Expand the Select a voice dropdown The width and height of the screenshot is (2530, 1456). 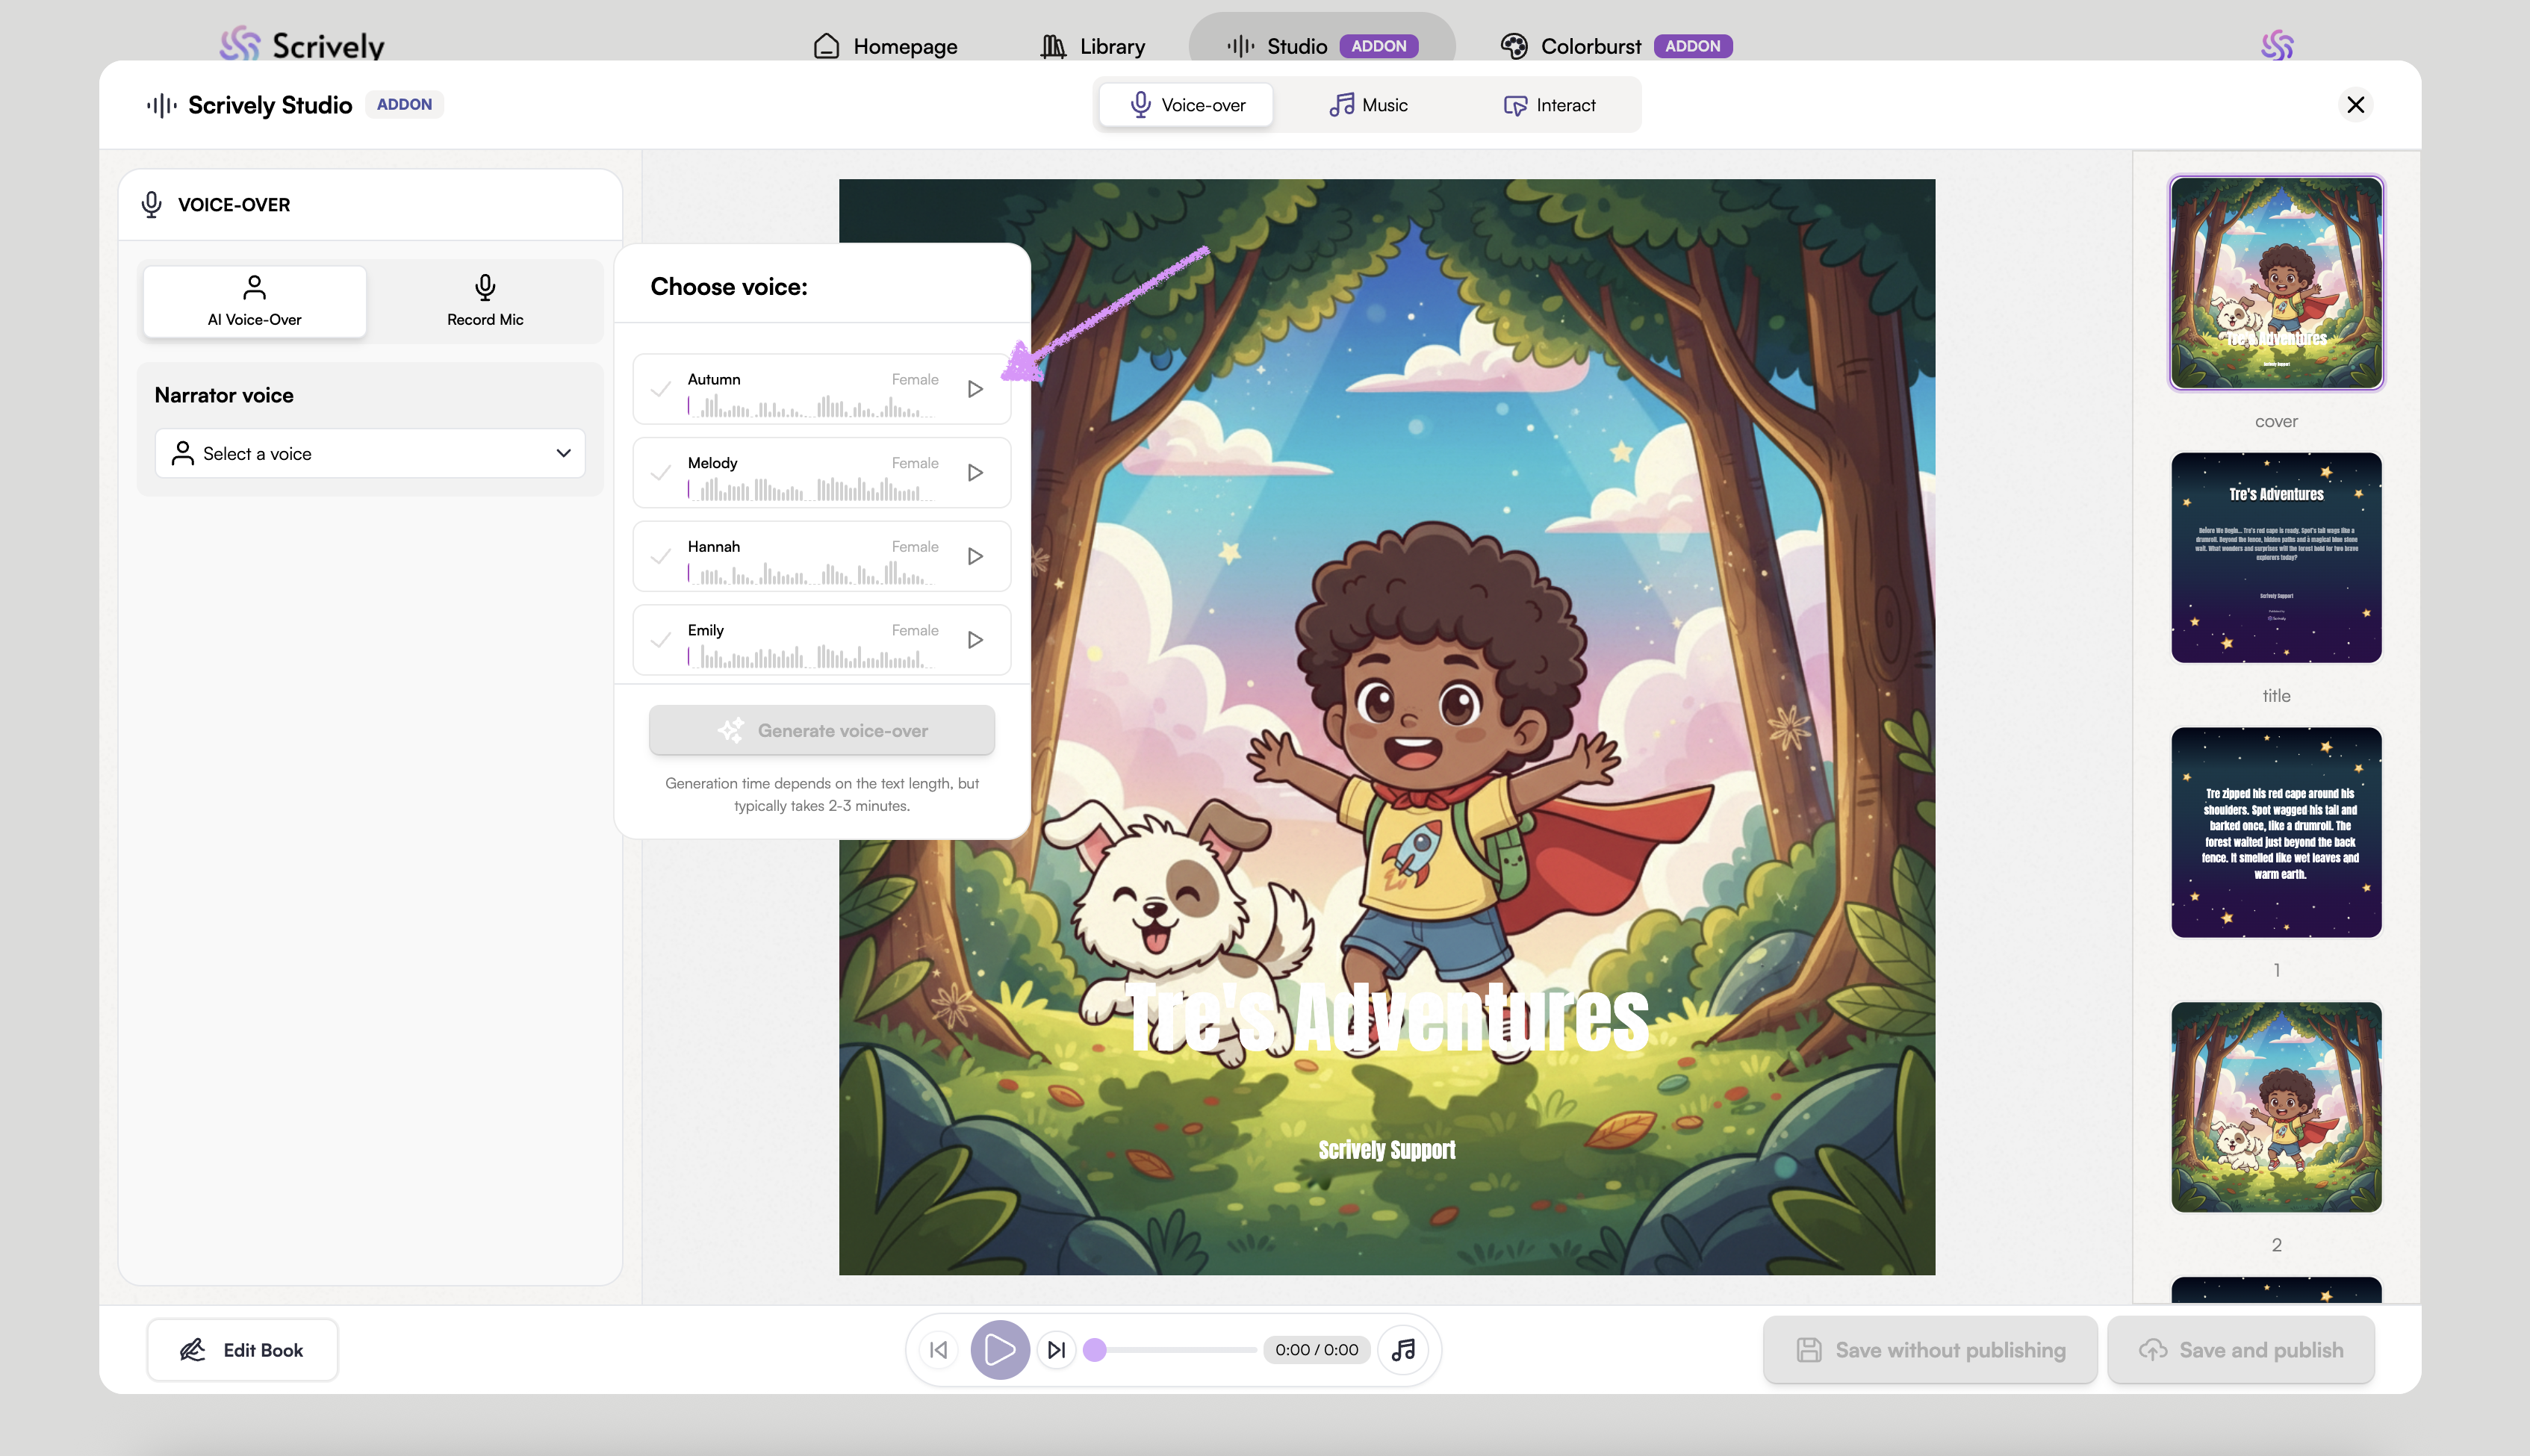coord(370,454)
